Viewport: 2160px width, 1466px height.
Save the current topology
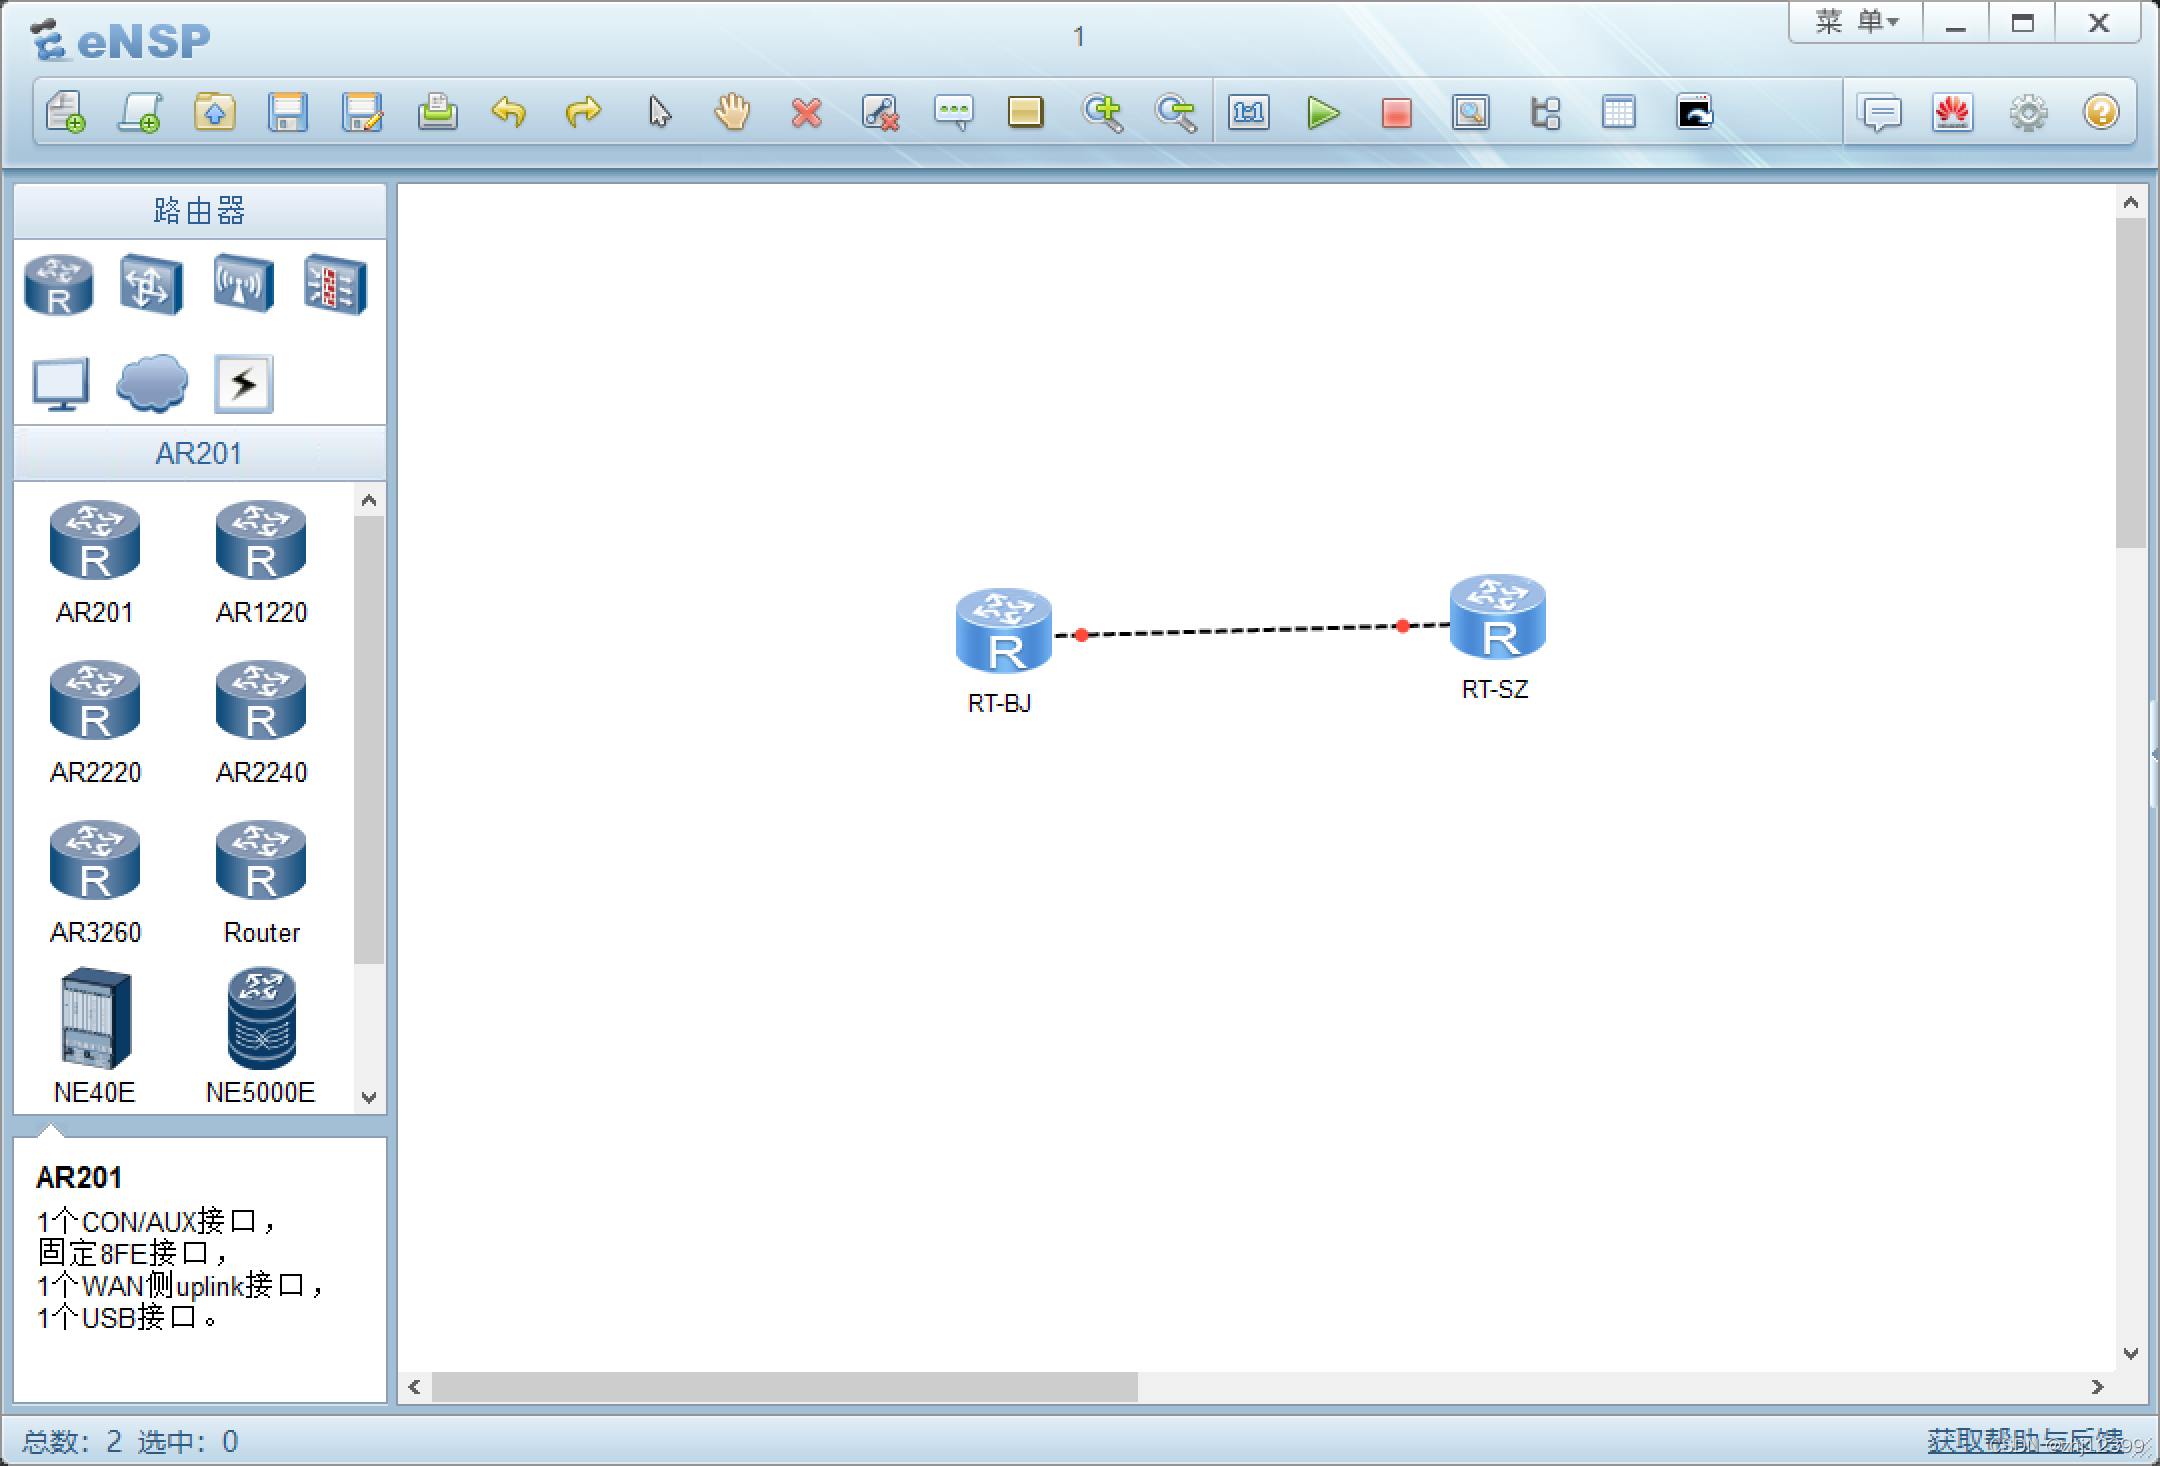click(288, 112)
